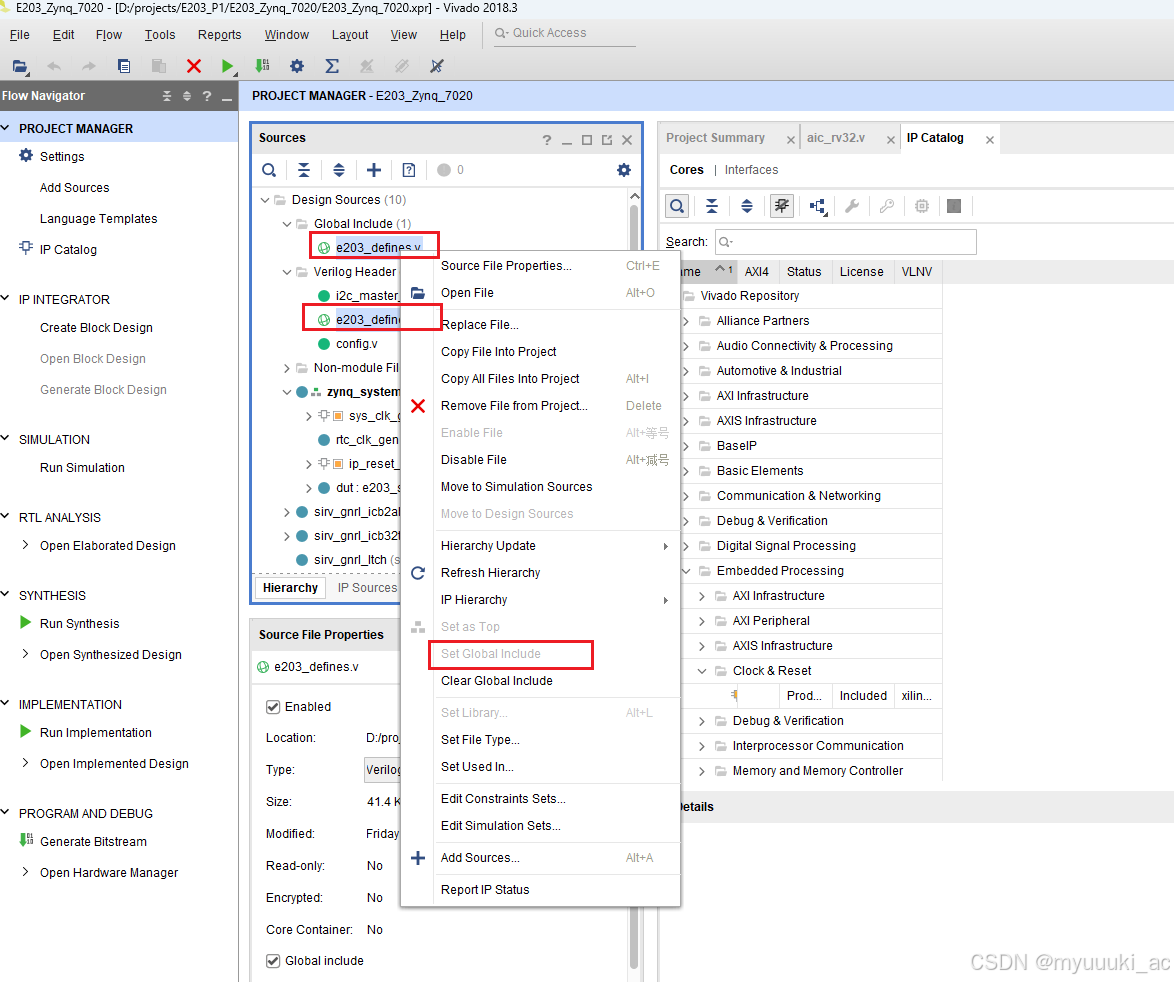
Task: Click Generate Bitstream in Flow Navigator
Action: click(x=94, y=841)
